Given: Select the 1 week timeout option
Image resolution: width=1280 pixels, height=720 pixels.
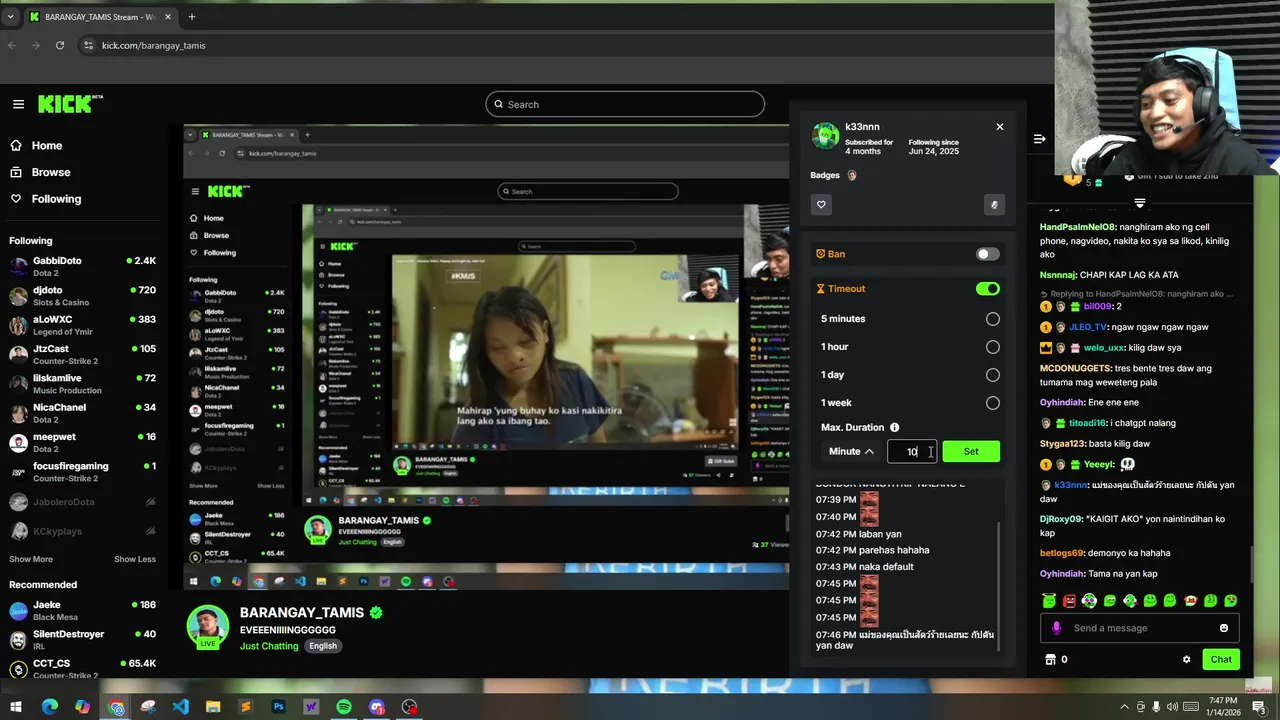Looking at the screenshot, I should 993,403.
